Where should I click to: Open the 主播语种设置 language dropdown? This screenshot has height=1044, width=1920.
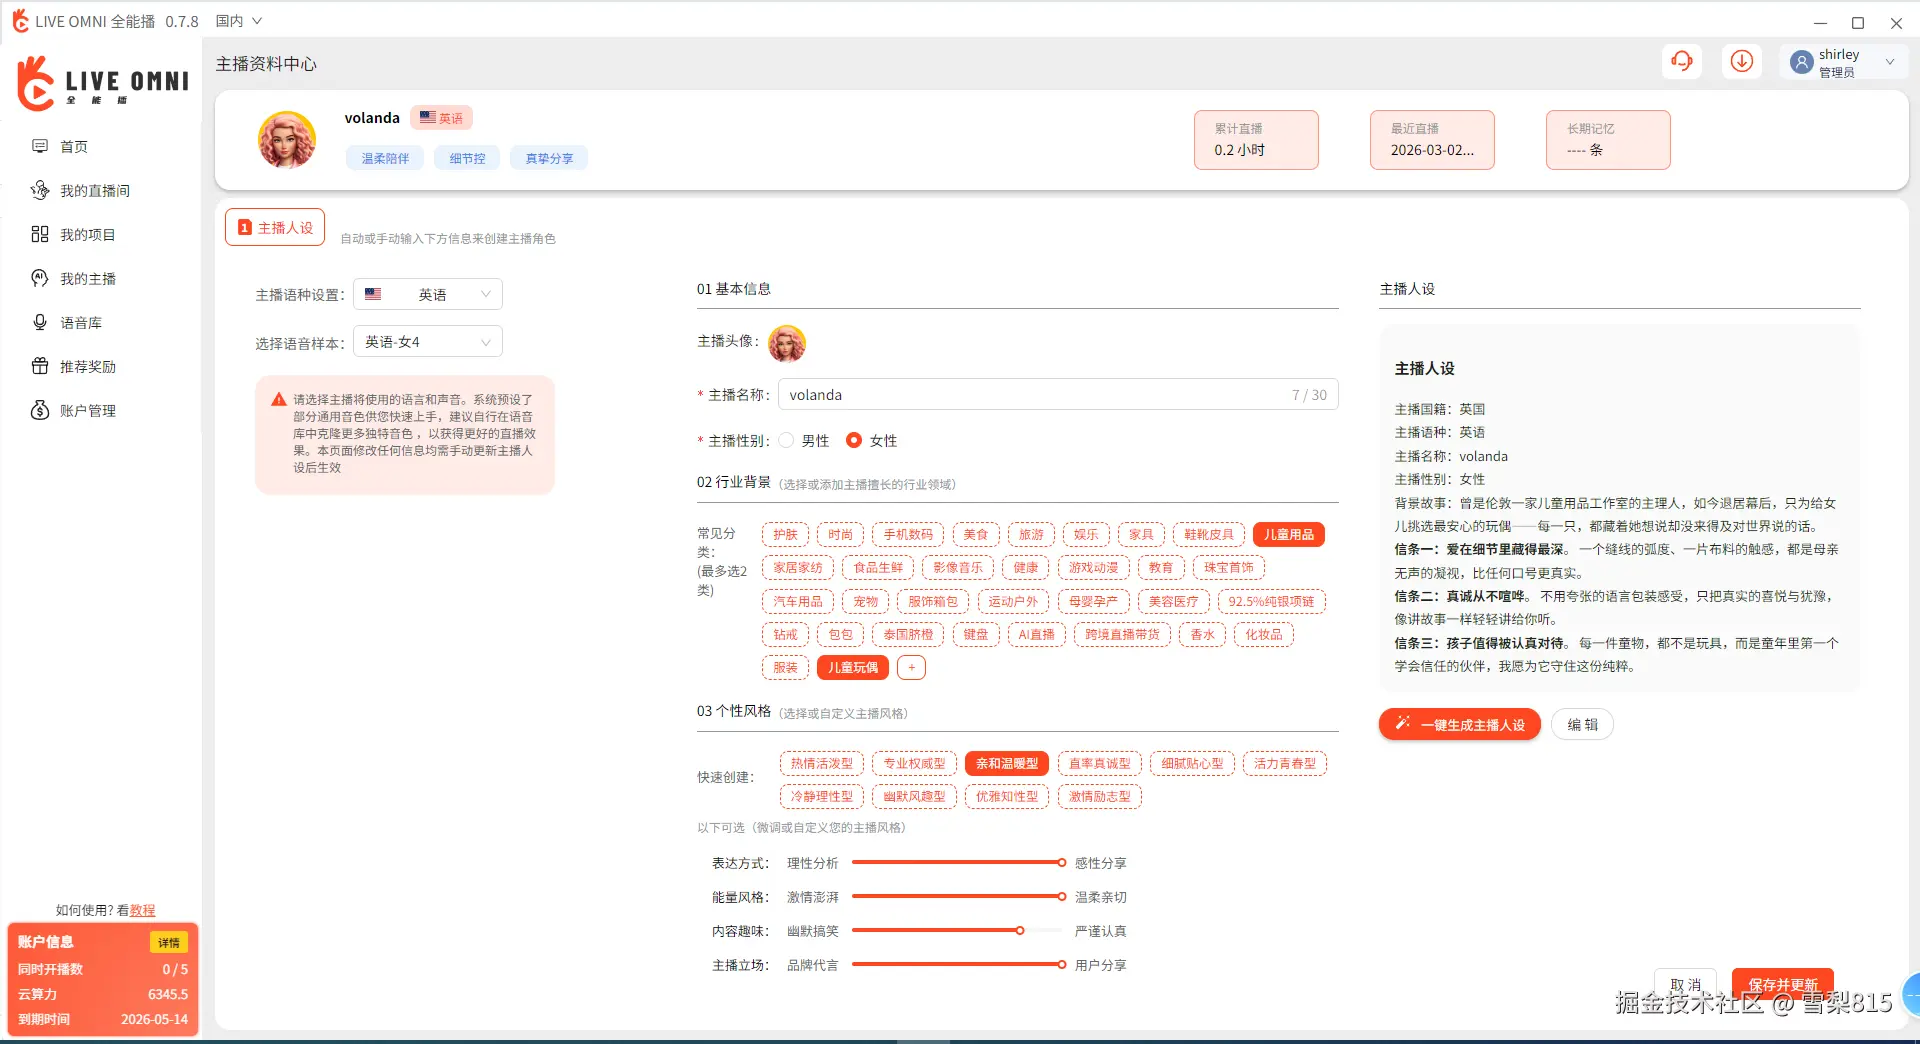click(428, 294)
